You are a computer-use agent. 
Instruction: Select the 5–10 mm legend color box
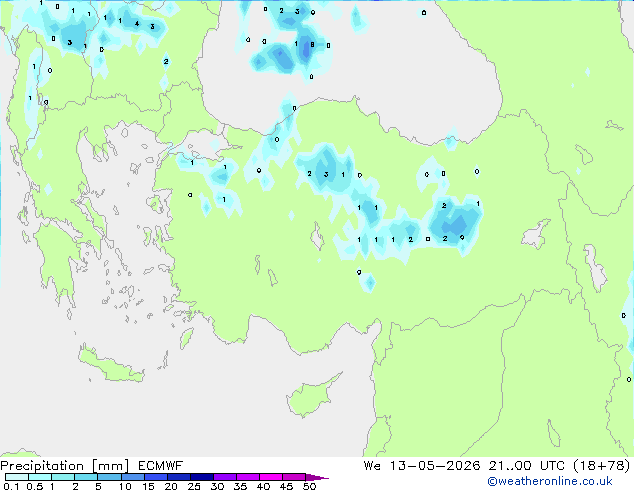[x=109, y=477]
